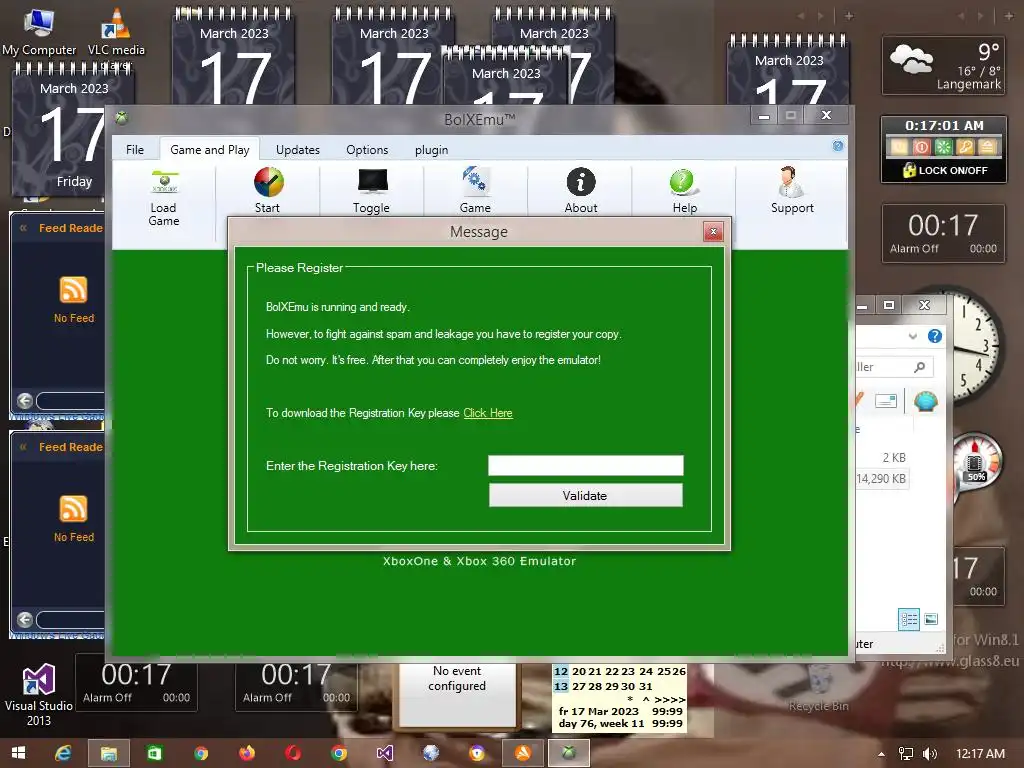Open Visual Studio from taskbar
Image resolution: width=1024 pixels, height=768 pixels.
[x=385, y=753]
